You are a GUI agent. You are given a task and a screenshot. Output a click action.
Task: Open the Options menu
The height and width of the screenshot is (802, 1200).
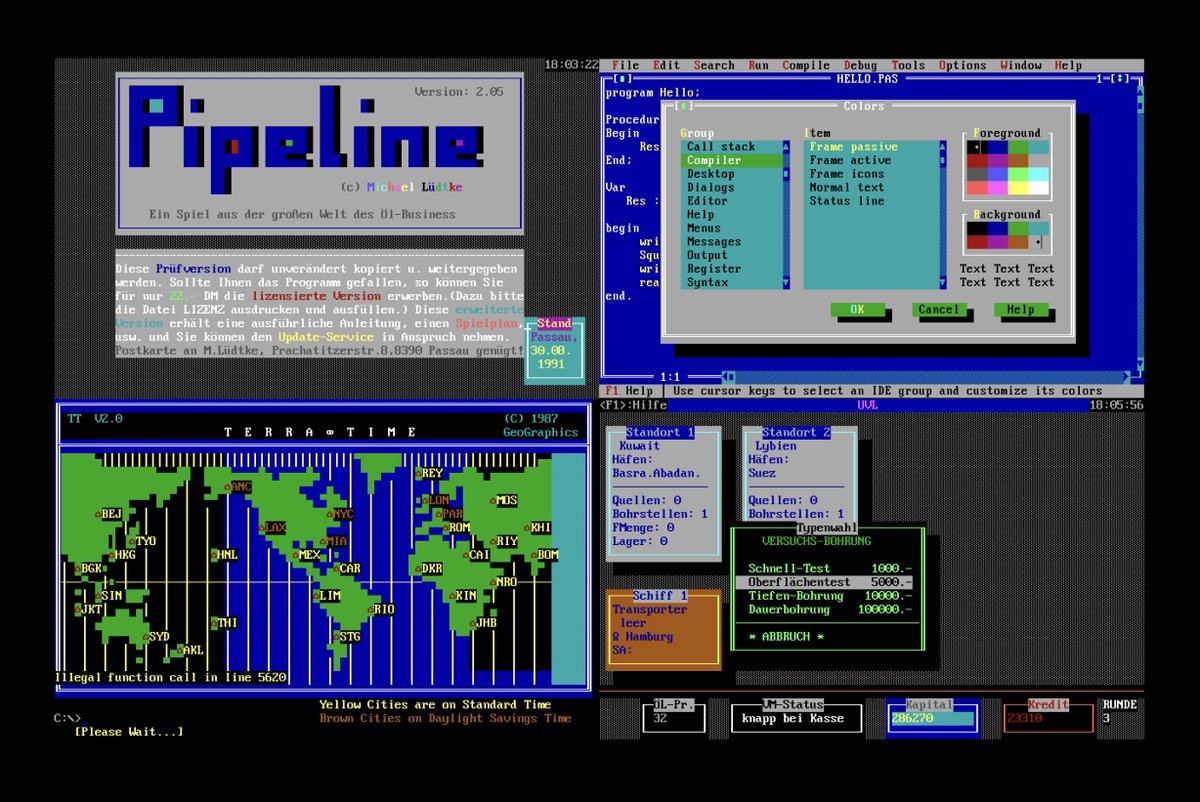pos(962,65)
